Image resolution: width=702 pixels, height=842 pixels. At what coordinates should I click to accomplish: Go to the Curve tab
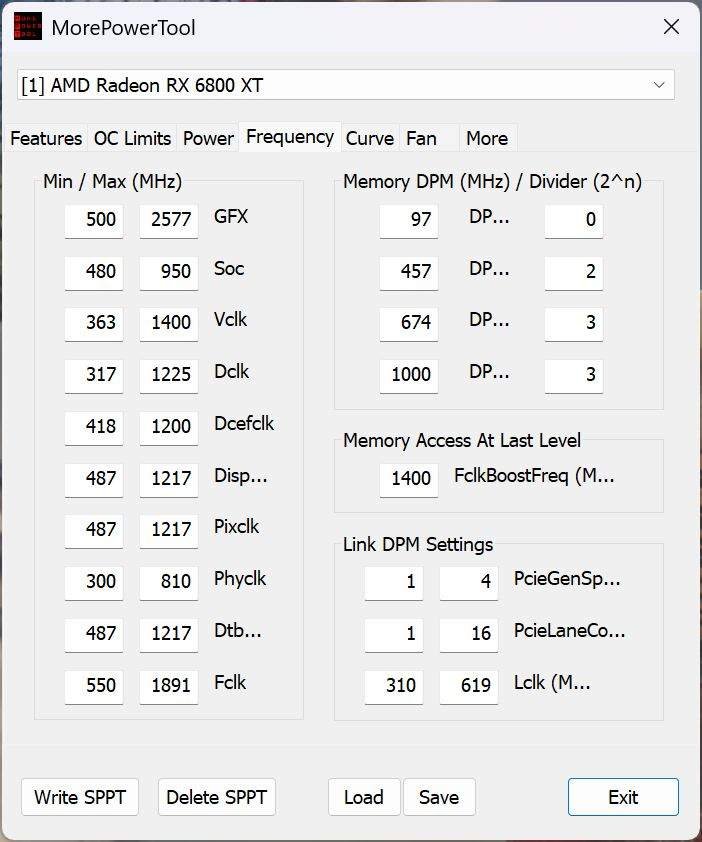tap(369, 138)
